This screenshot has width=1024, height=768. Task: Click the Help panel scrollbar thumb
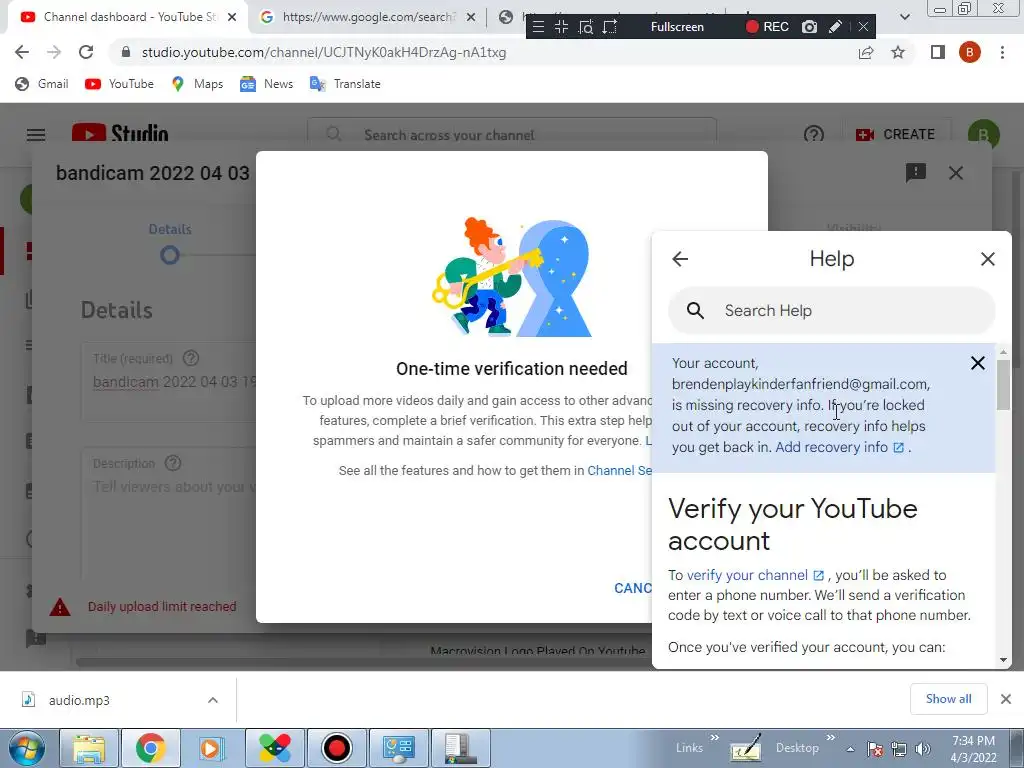[x=1004, y=385]
